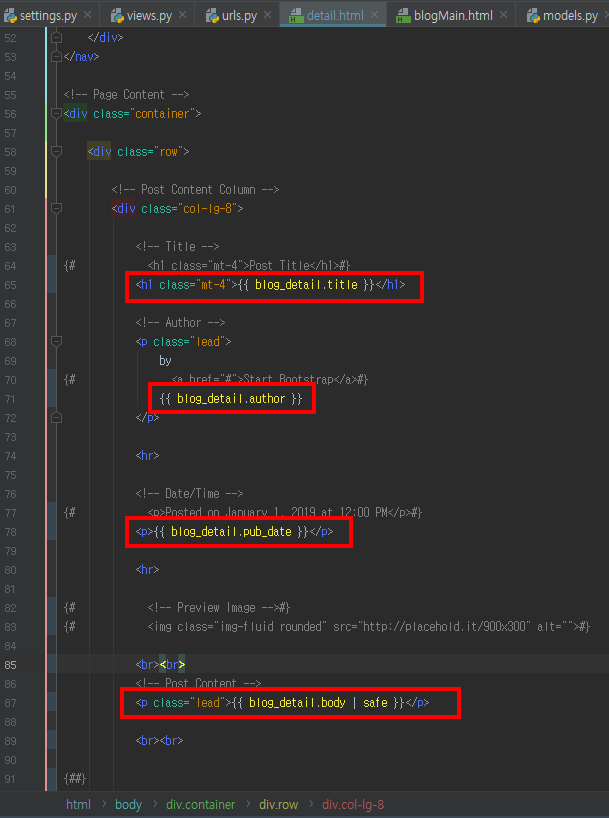Close the views.py tab
609x818 pixels.
click(183, 15)
